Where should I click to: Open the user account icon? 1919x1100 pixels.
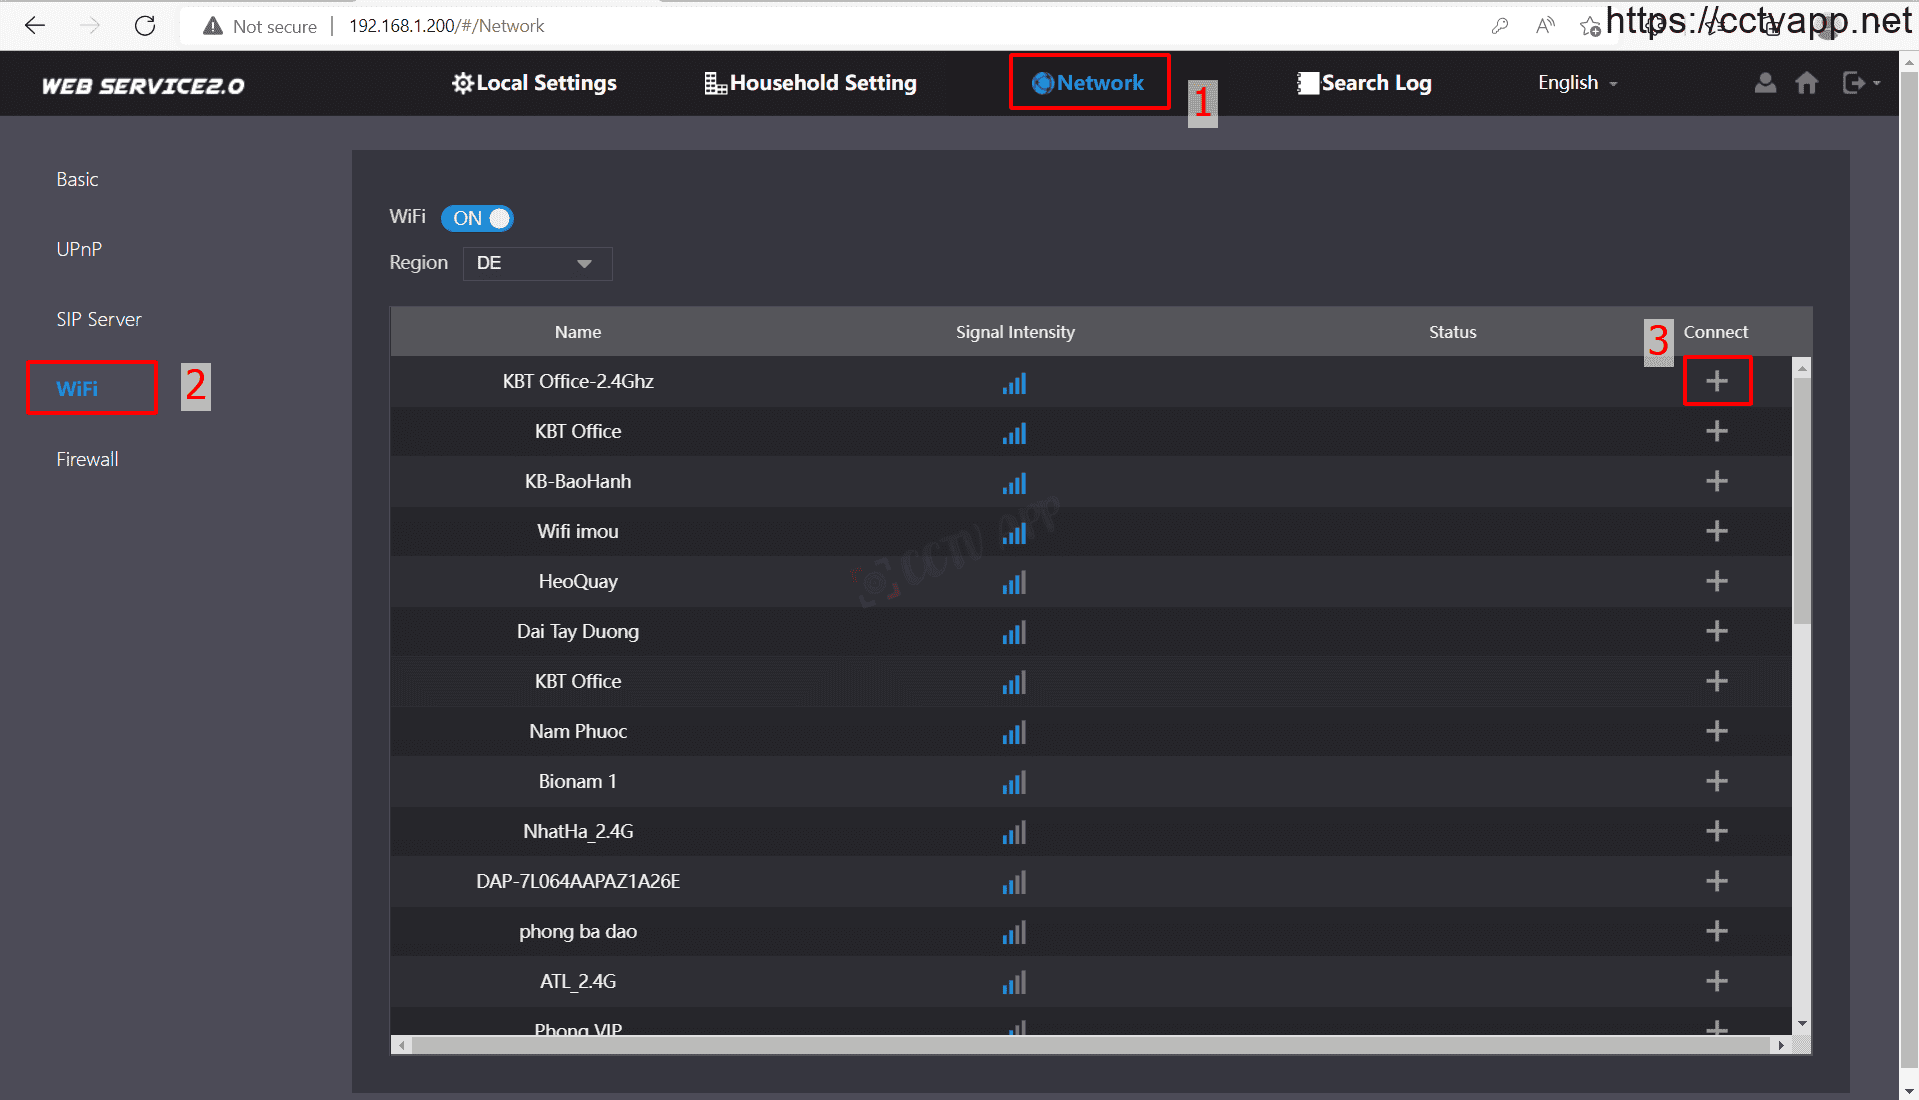tap(1765, 83)
